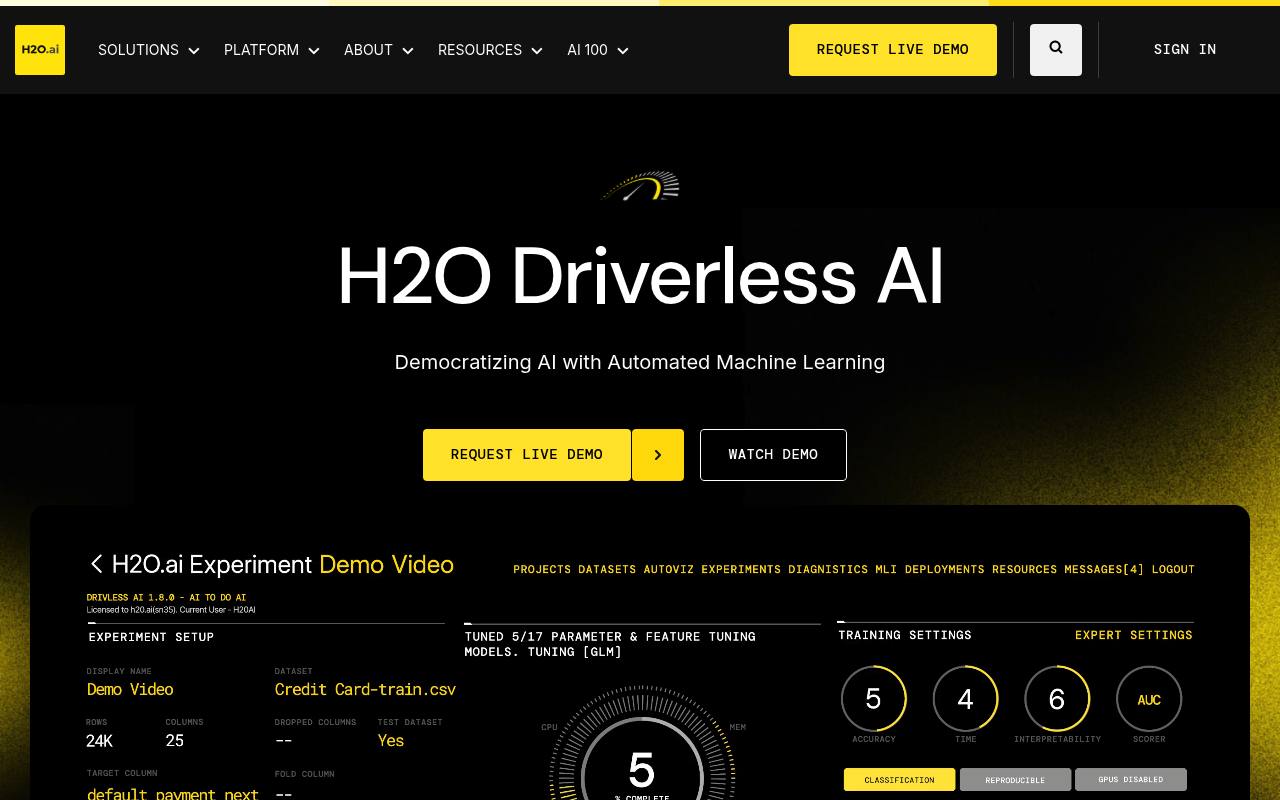The image size is (1280, 800).
Task: Toggle the Classification button
Action: pyautogui.click(x=899, y=780)
